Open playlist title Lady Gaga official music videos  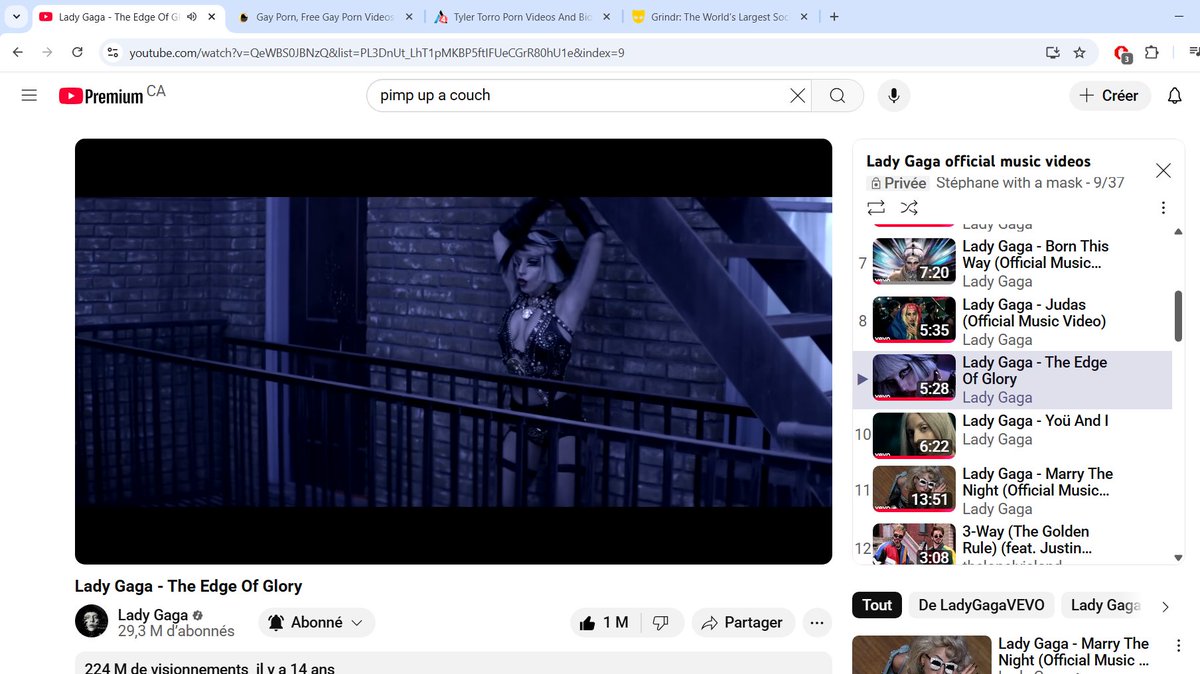[978, 161]
